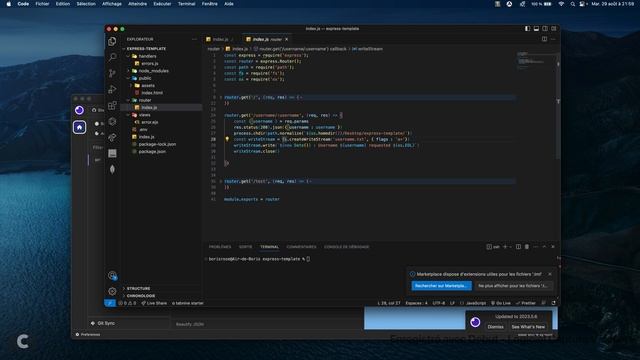The width and height of the screenshot is (640, 360).
Task: Open package-lock.json in the explorer
Action: [x=157, y=144]
